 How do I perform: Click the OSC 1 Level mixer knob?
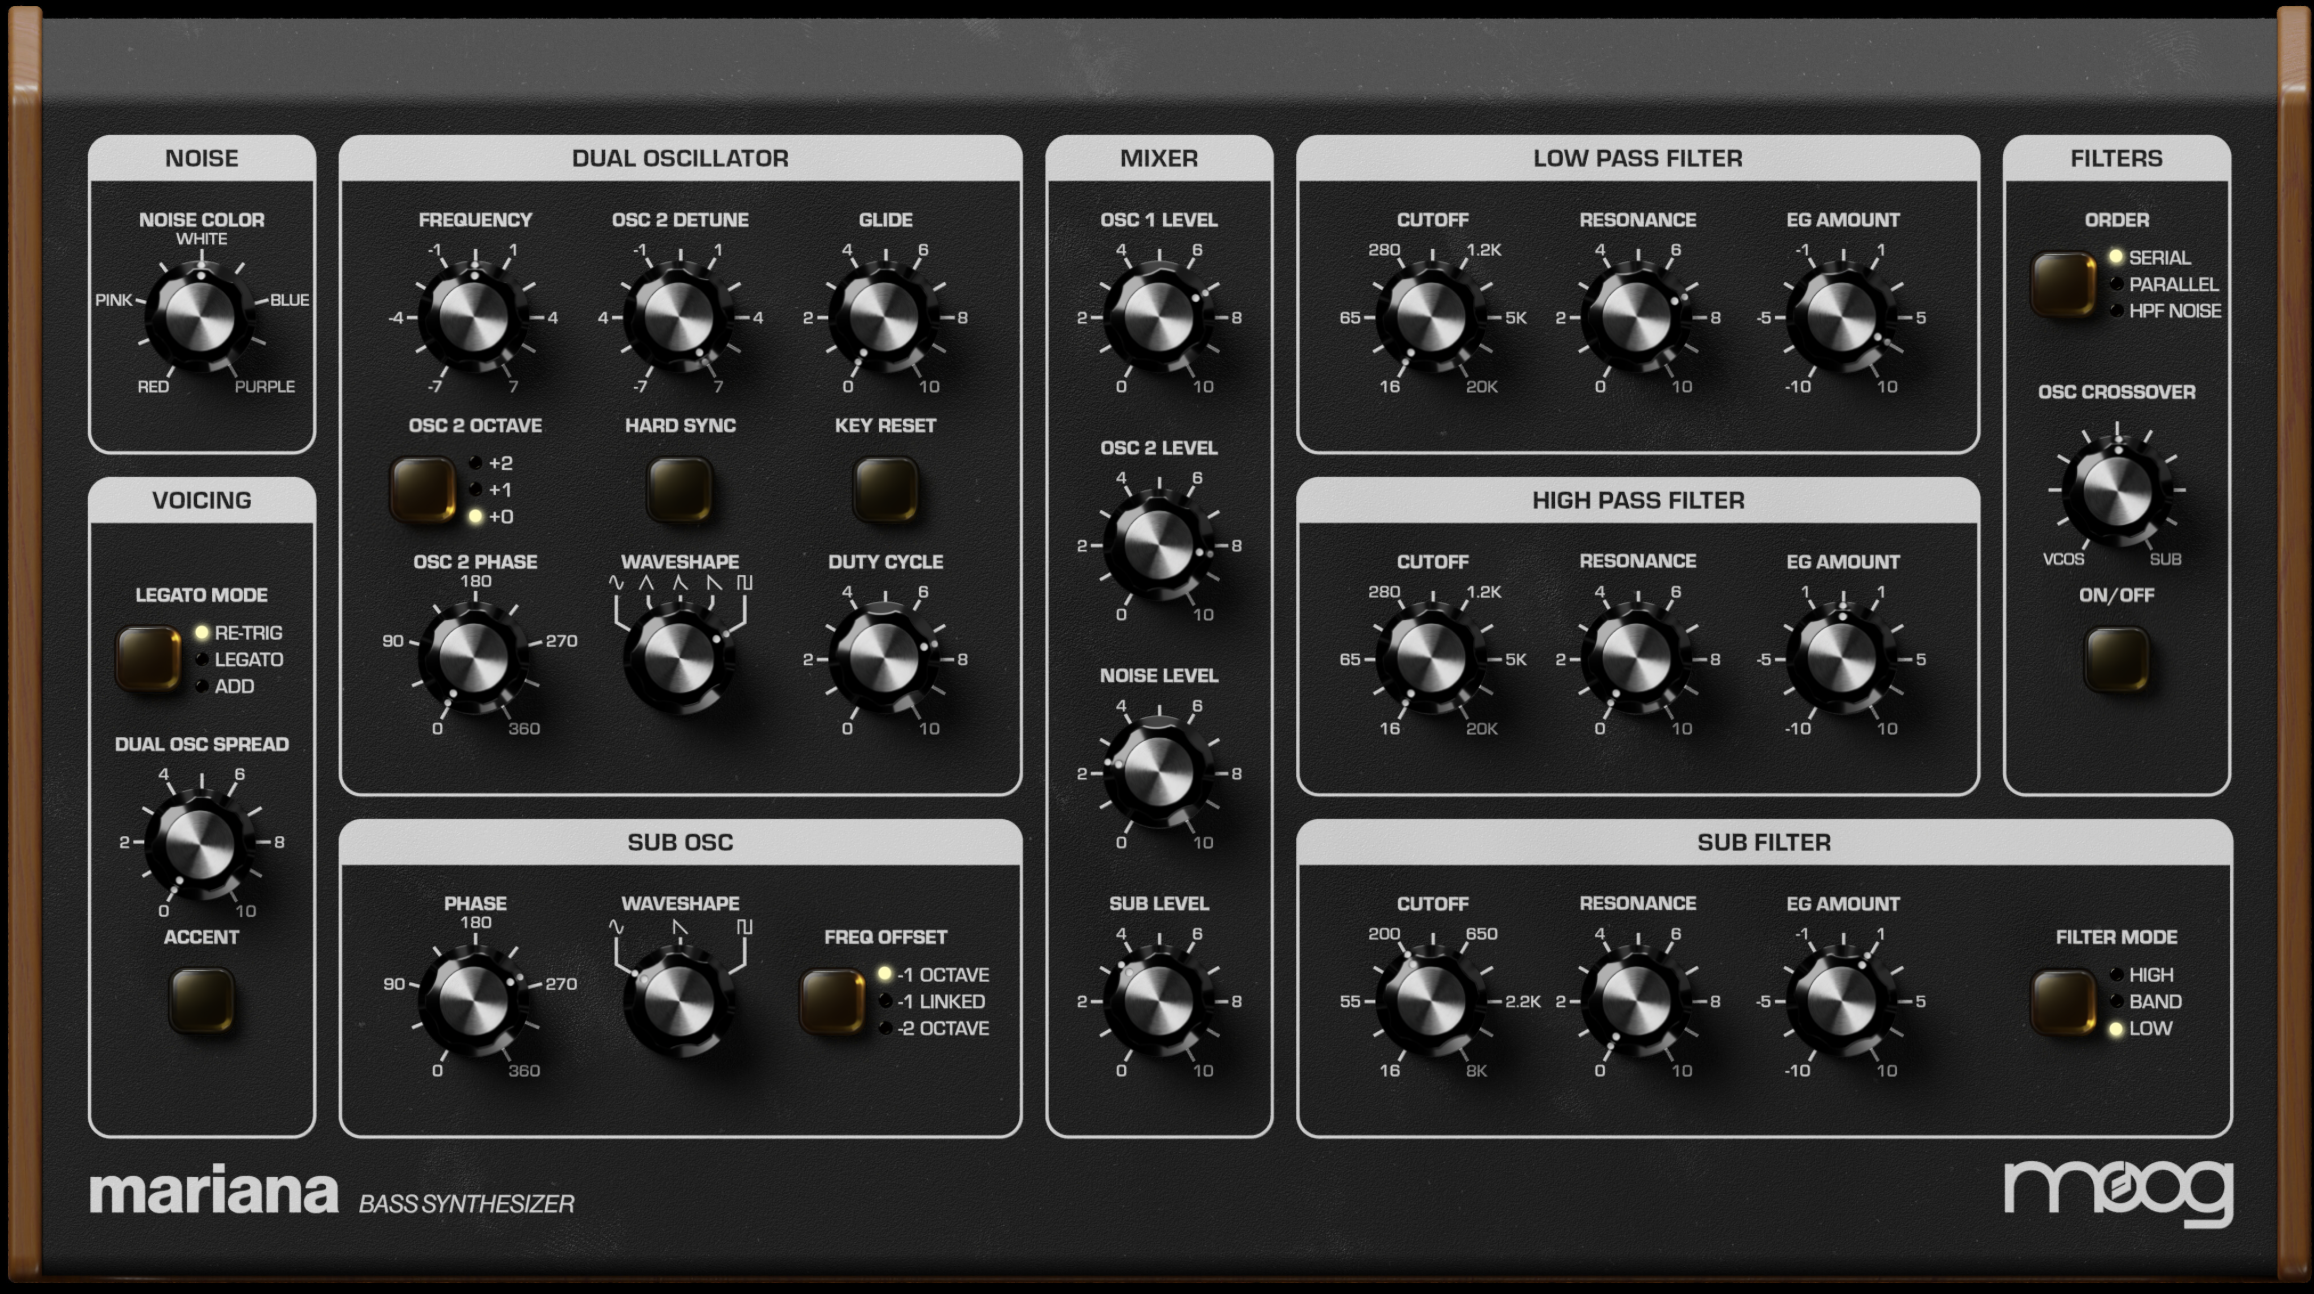point(1158,317)
